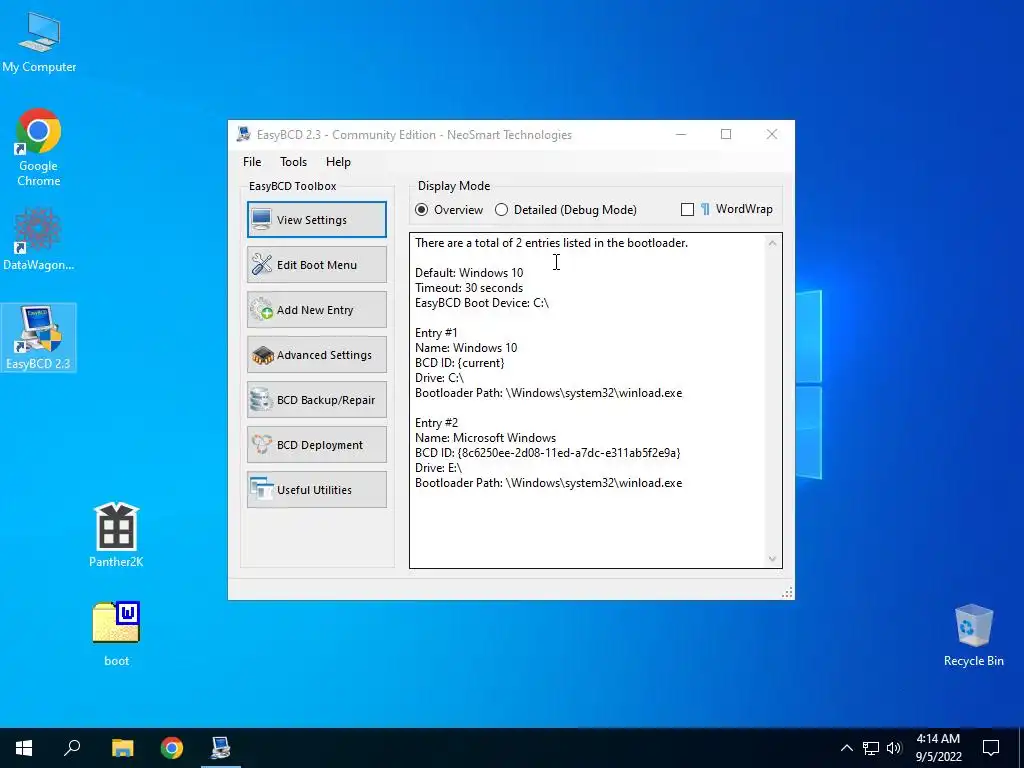
Task: Click Entry #1 Bootloader Path line
Action: pyautogui.click(x=549, y=393)
